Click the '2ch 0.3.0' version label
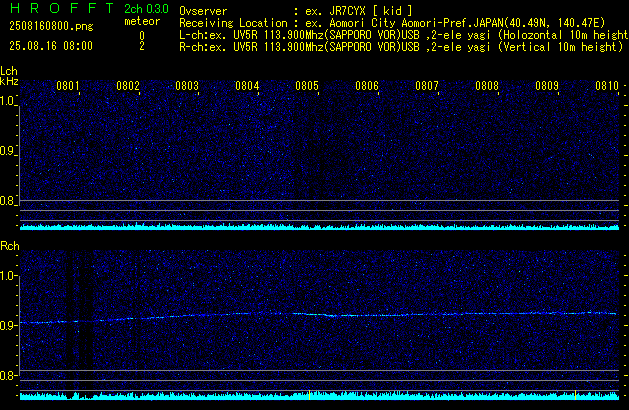This screenshot has width=629, height=410. click(x=146, y=9)
